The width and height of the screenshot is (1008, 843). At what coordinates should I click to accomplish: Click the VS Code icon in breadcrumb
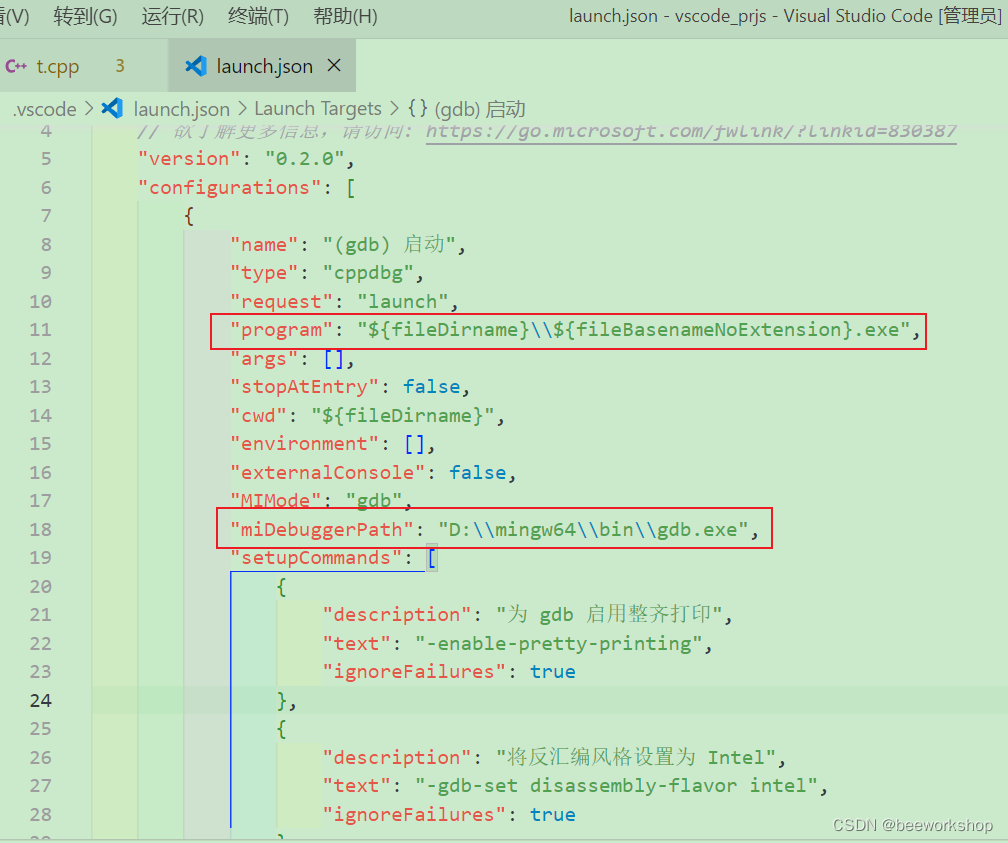click(112, 108)
